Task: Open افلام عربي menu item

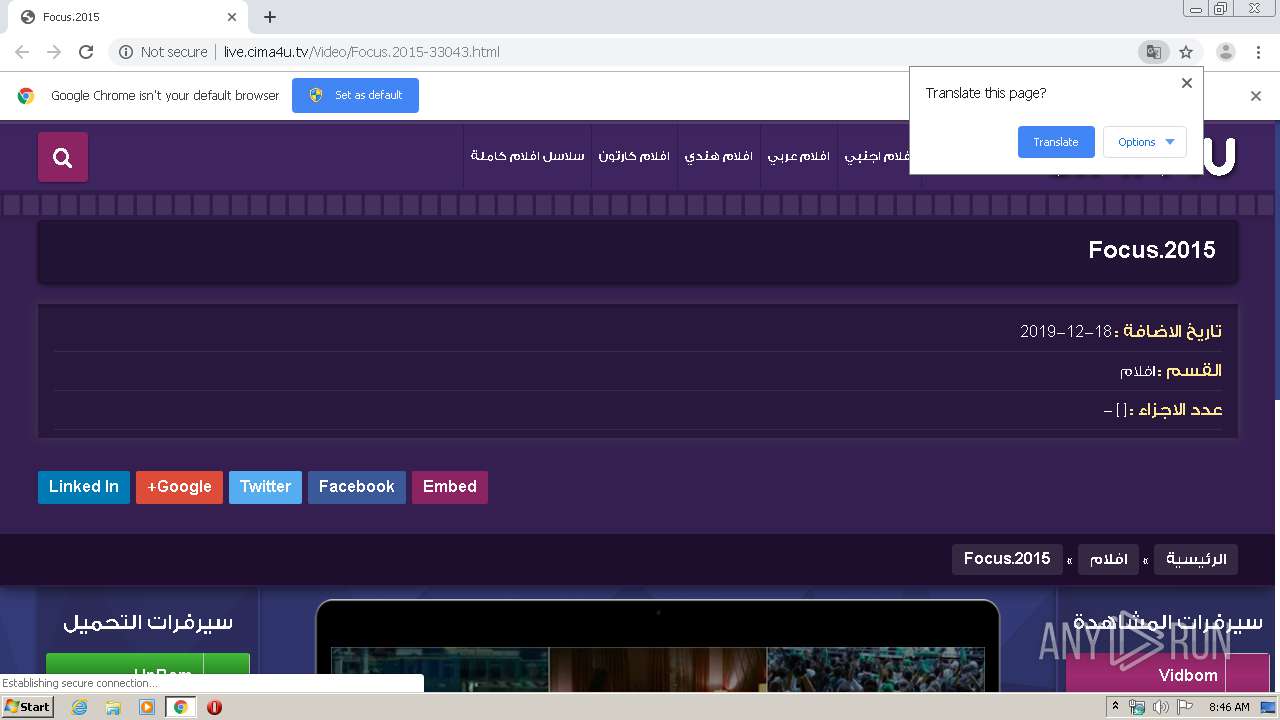Action: (x=799, y=157)
